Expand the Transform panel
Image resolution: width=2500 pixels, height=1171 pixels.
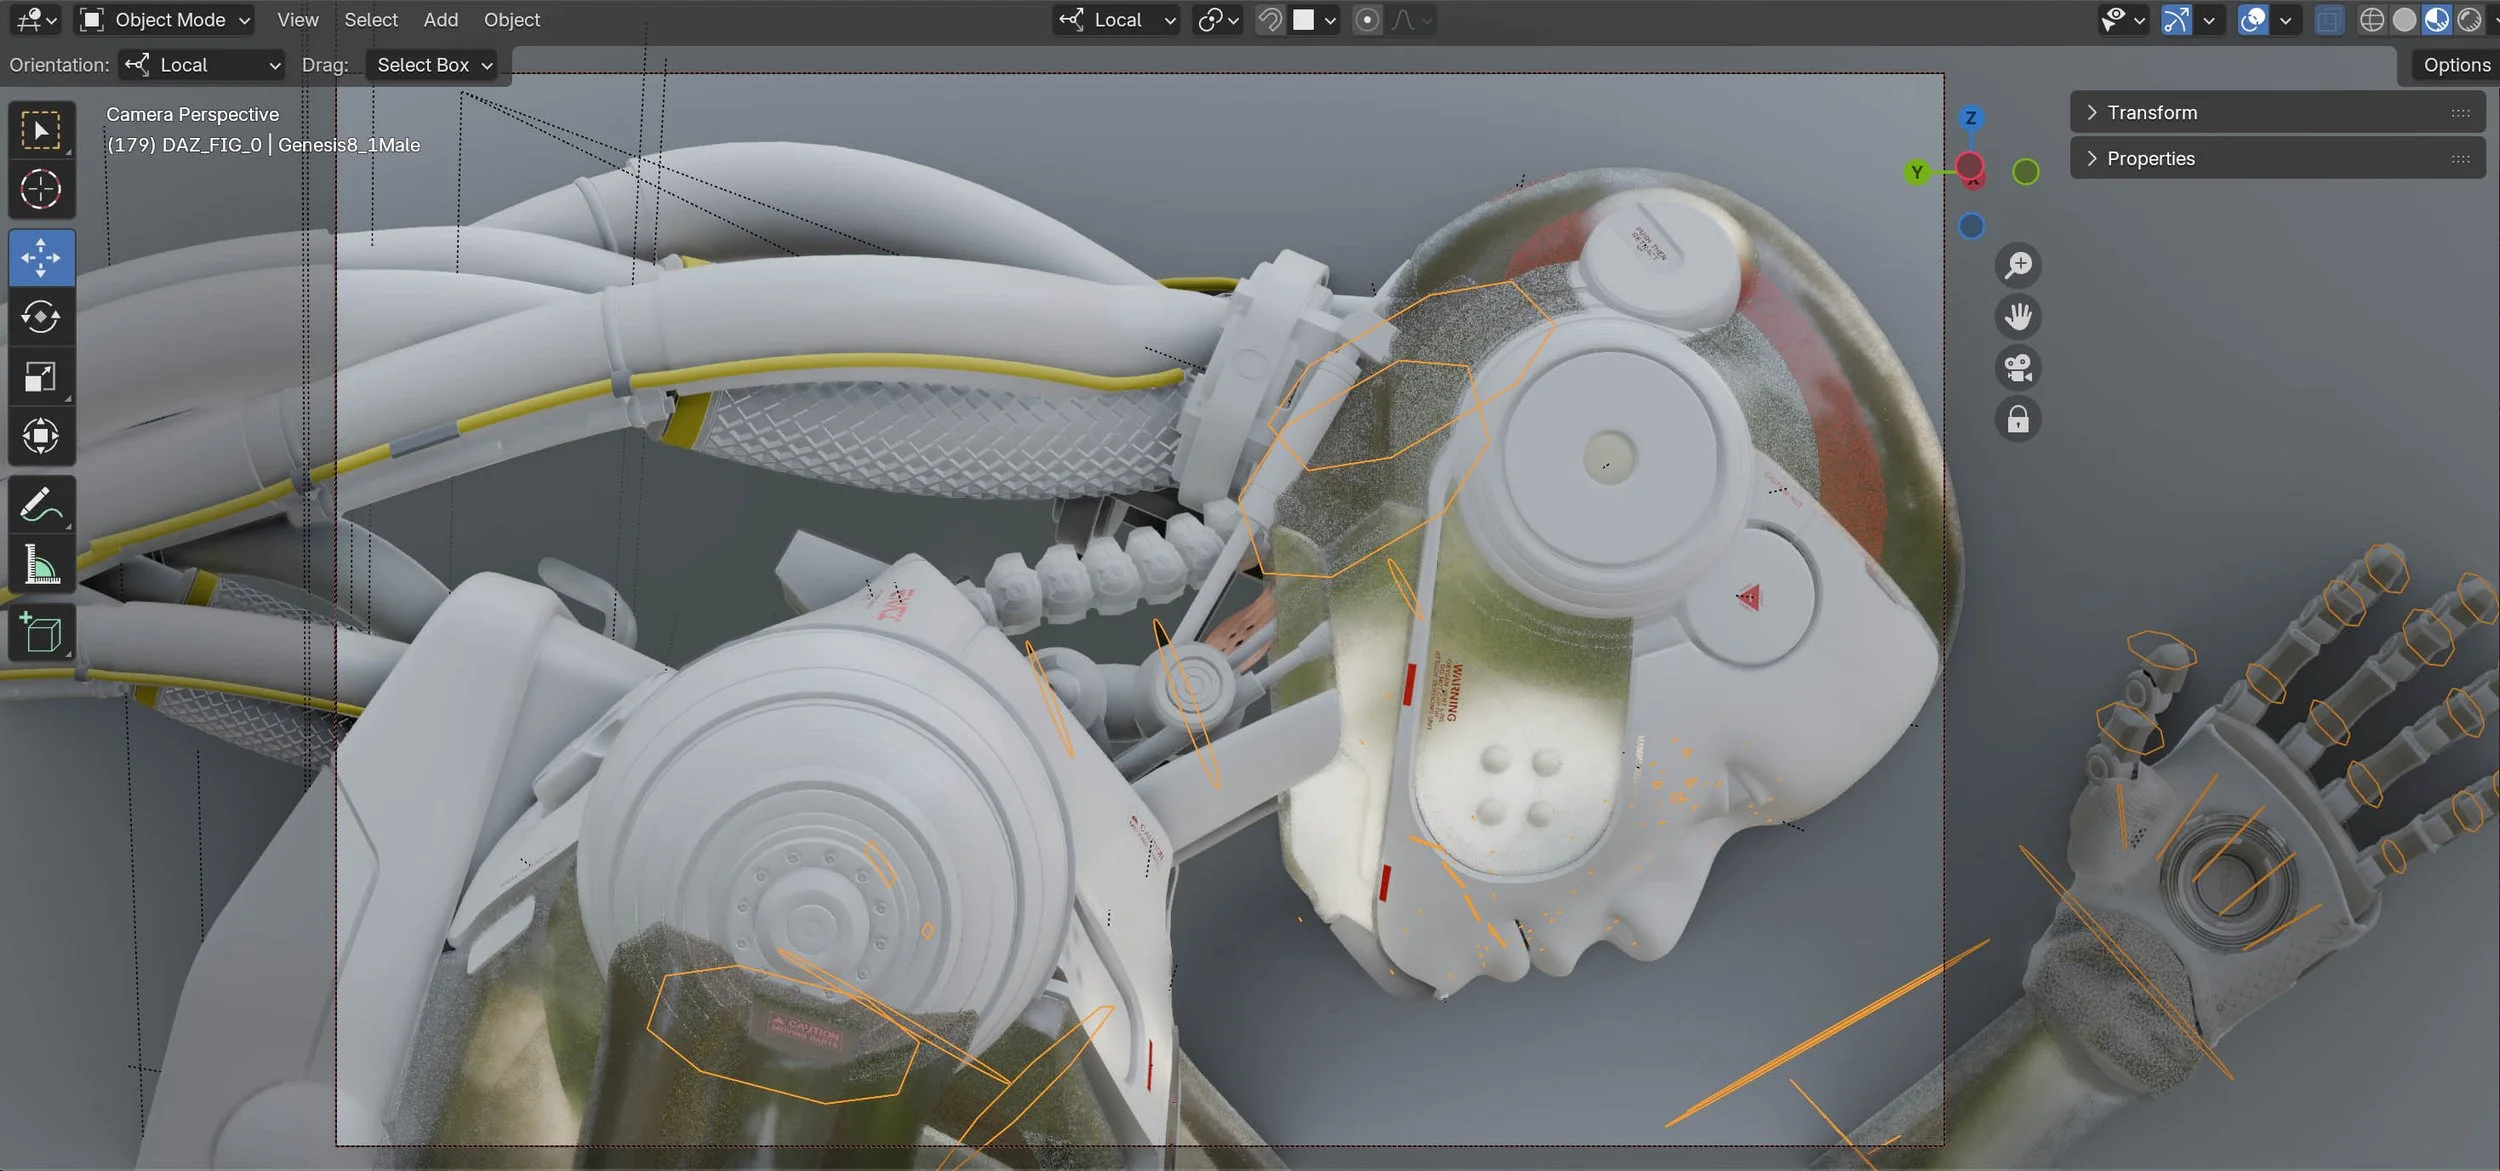pos(2152,113)
